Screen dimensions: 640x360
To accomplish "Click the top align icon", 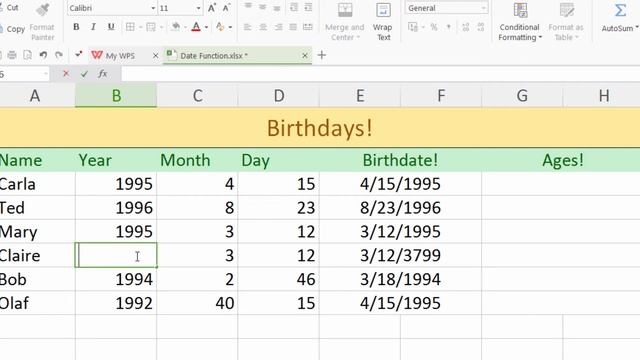I will pos(247,7).
